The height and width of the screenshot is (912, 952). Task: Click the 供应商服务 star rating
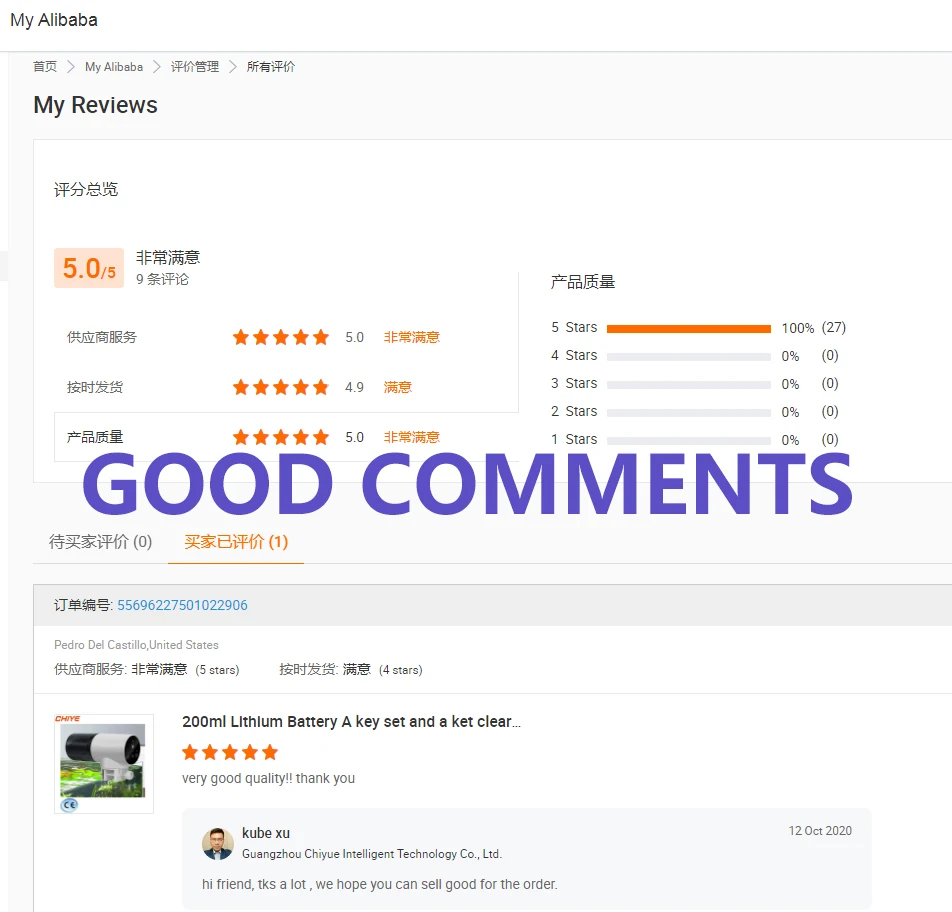pos(281,337)
